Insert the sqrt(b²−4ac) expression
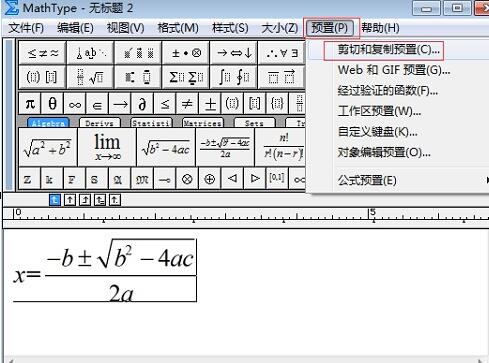This screenshot has height=363, width=489. pos(166,147)
